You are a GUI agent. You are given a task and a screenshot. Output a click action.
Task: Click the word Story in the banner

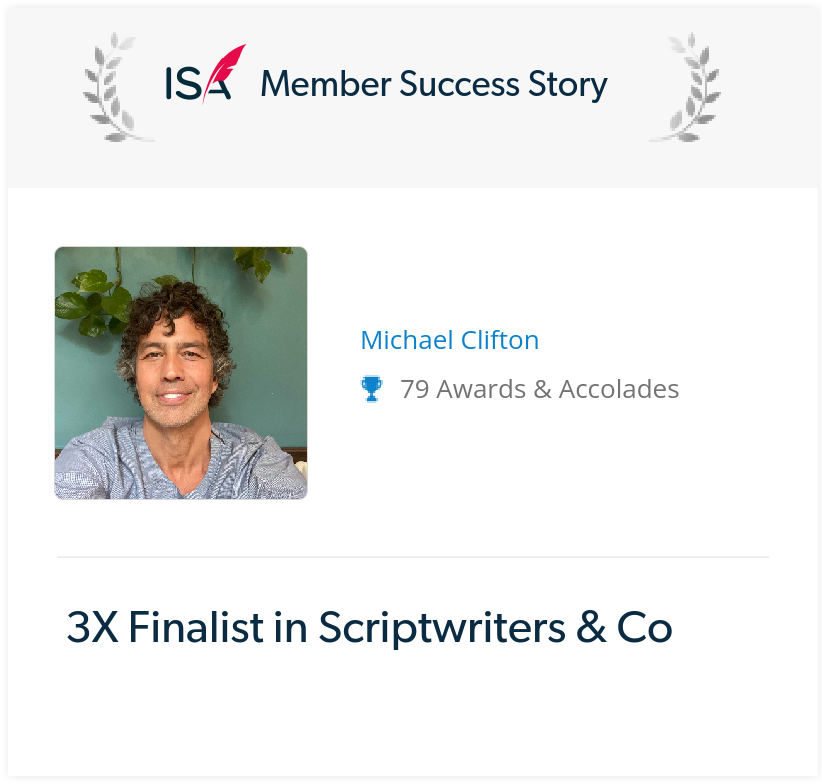(x=568, y=85)
